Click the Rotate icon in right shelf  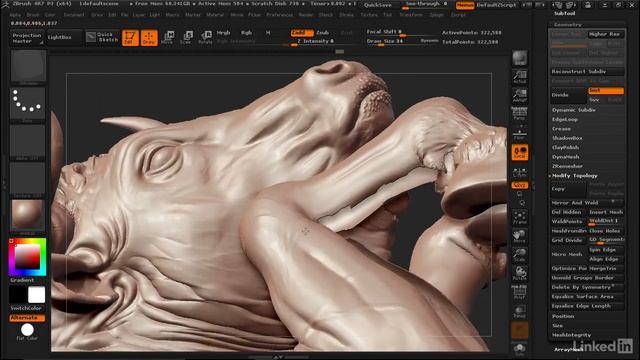[520, 273]
